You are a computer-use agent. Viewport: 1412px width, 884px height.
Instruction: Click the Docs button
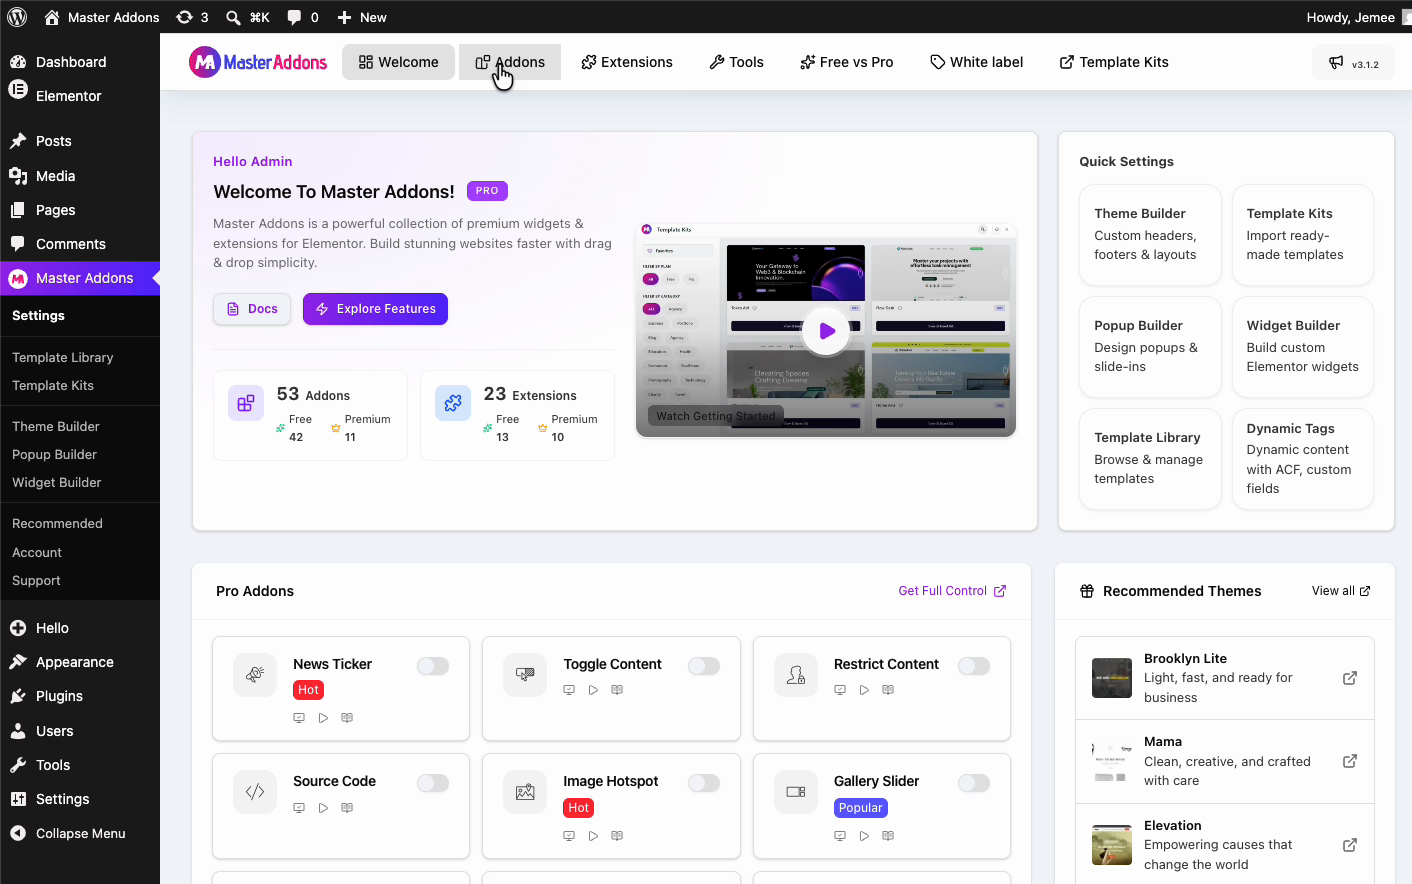click(252, 309)
